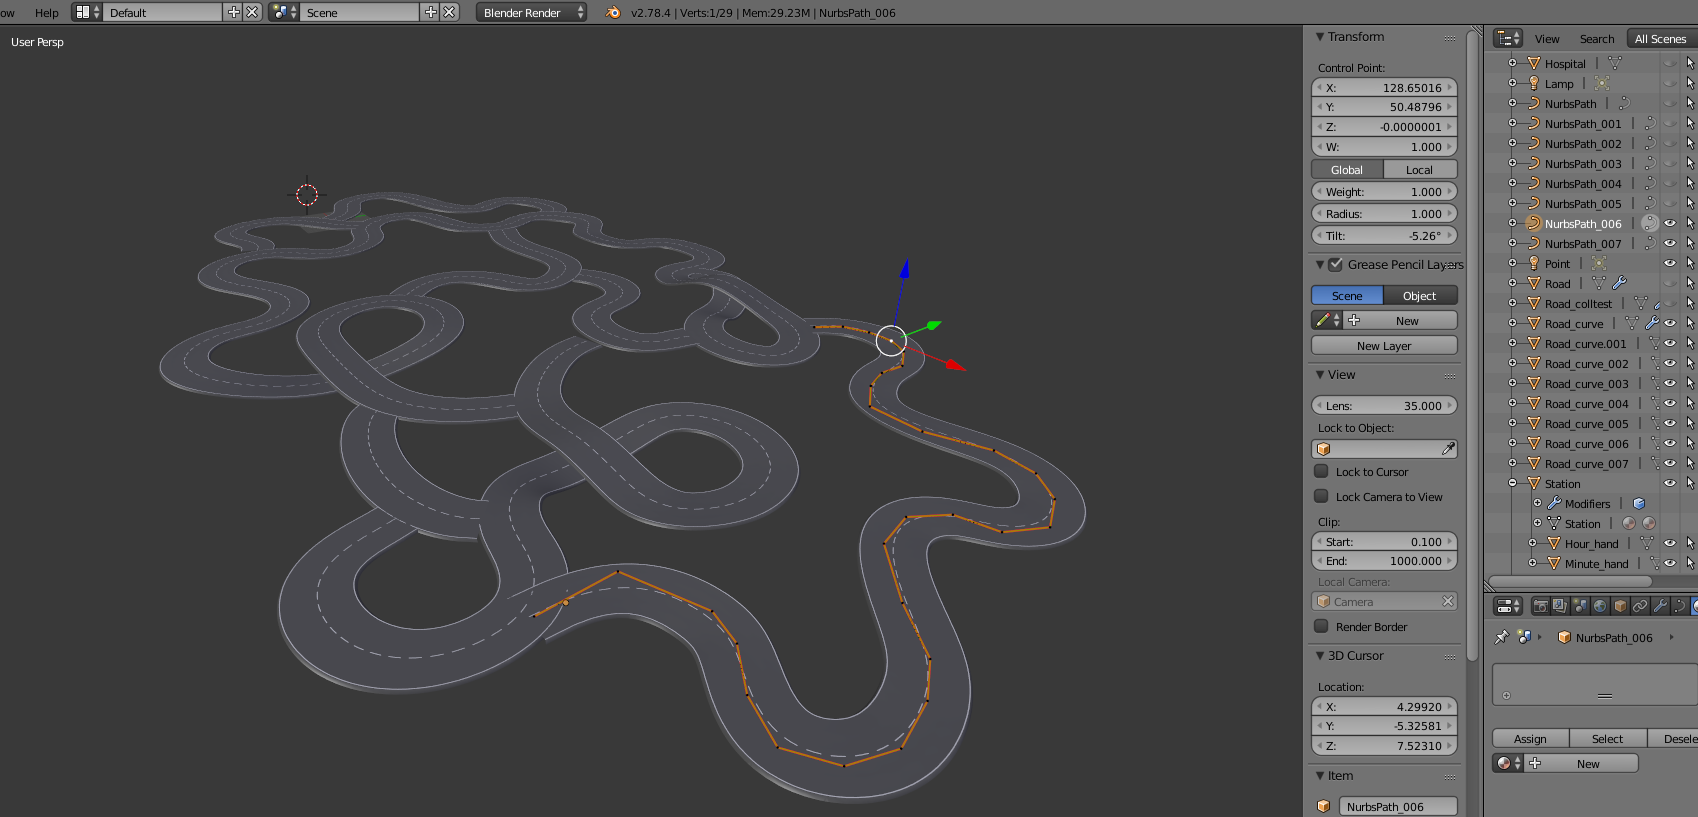Add a new scene with plus icon

coord(431,12)
